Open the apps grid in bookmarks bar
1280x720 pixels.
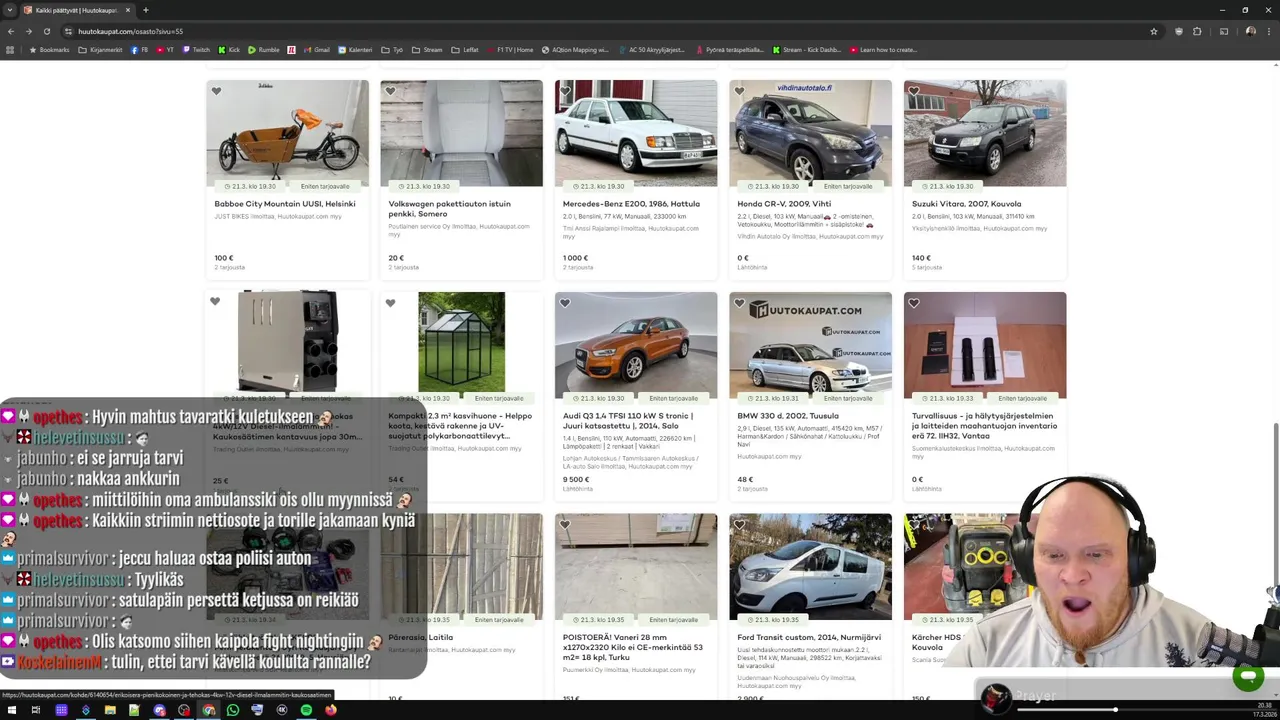pos(10,50)
